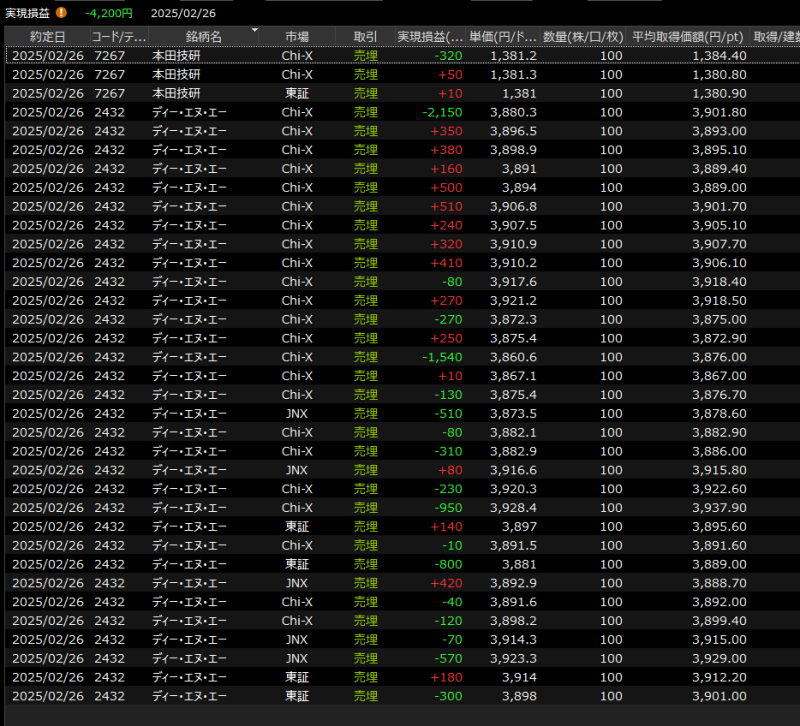Click the -800 realized loss cell
Viewport: 800px width, 726px height.
click(x=448, y=565)
